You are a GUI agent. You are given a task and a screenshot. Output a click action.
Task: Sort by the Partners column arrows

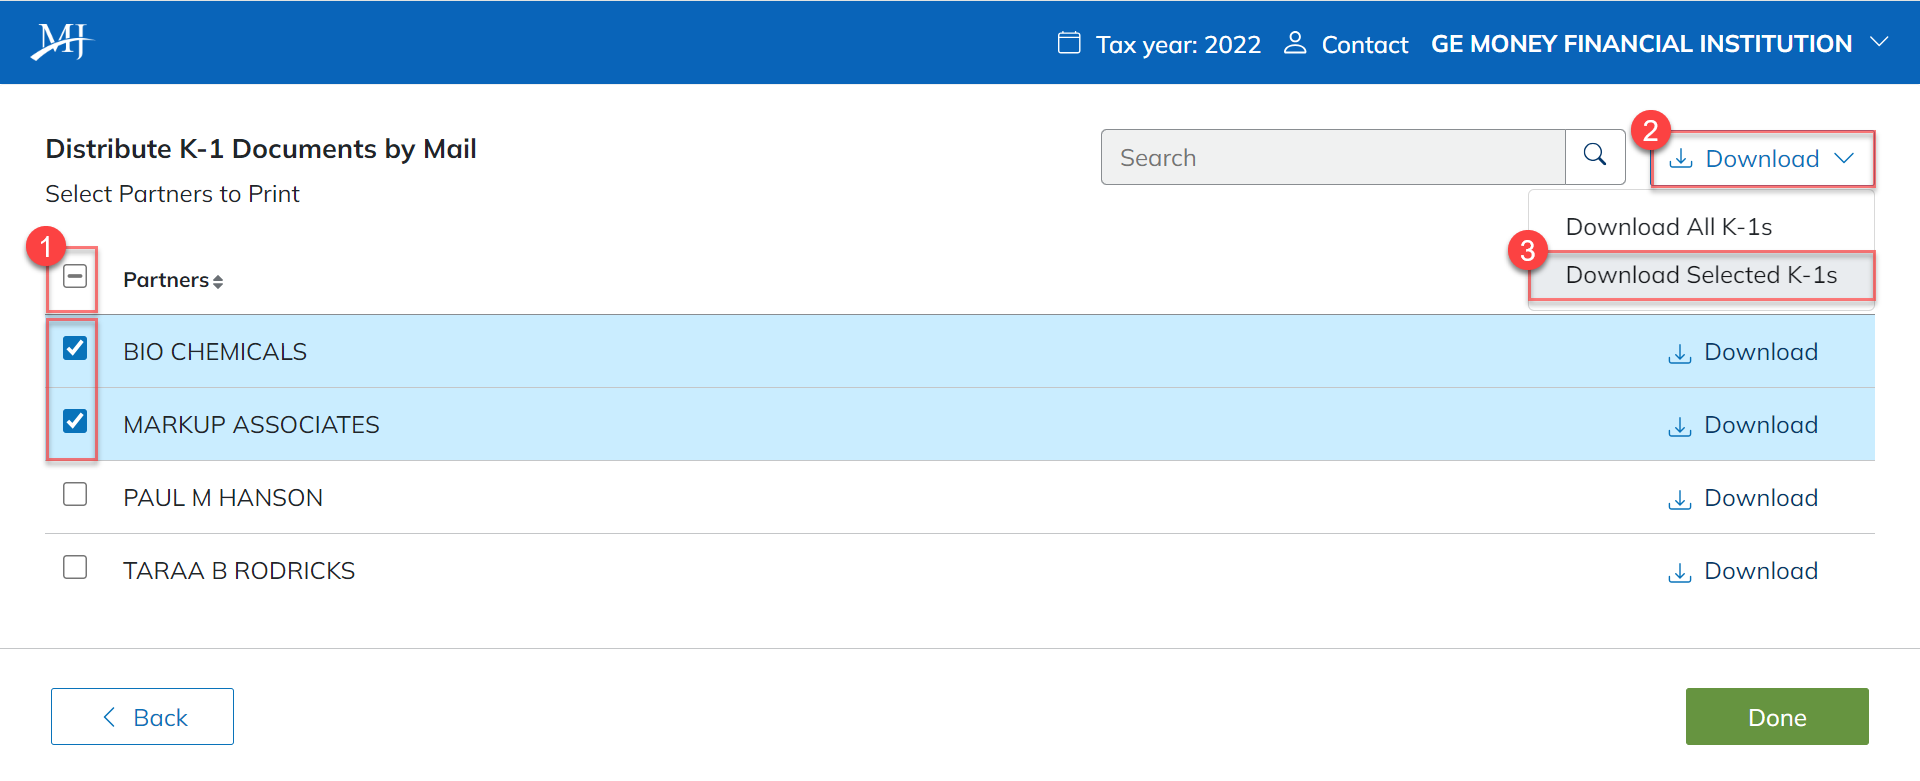click(218, 282)
